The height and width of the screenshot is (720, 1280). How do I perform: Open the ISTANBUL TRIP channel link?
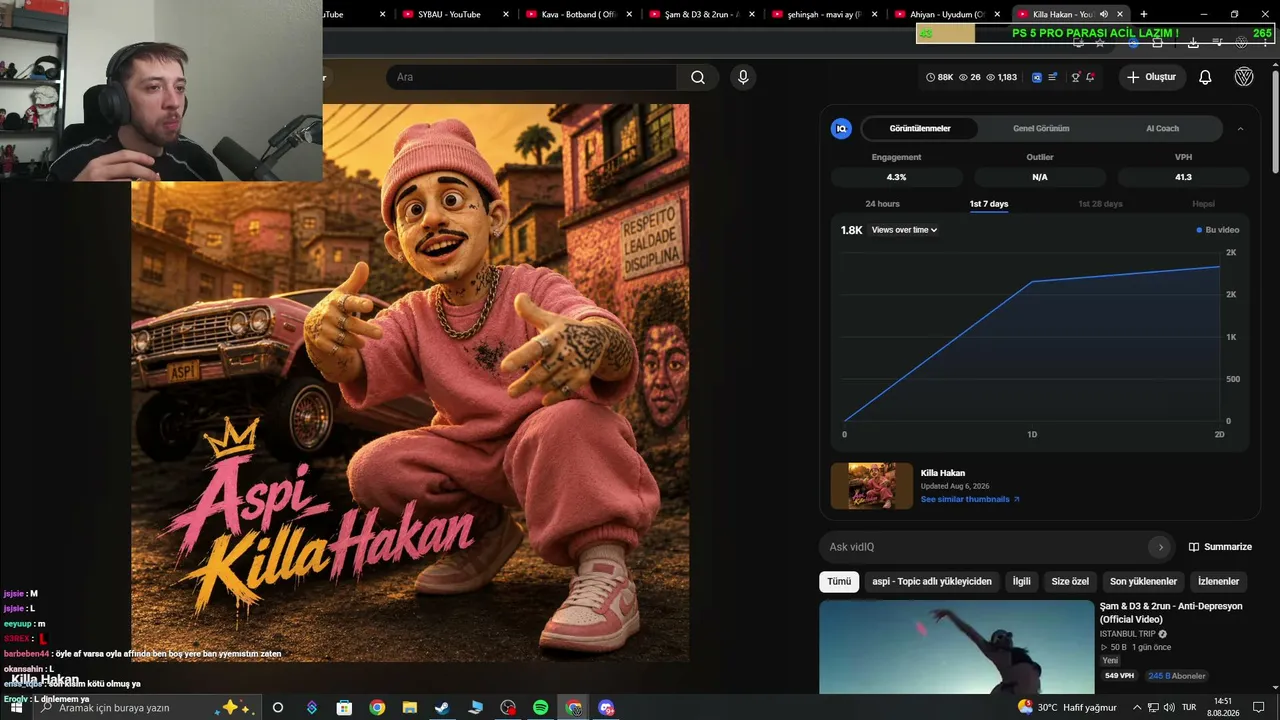coord(1127,634)
